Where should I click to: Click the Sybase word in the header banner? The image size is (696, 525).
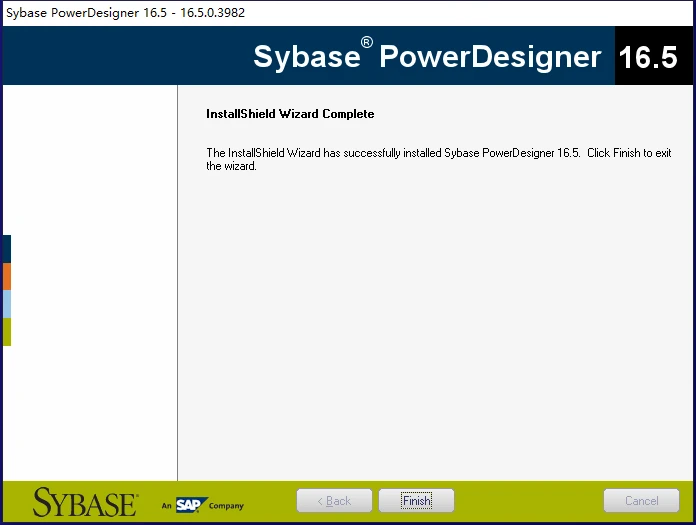coord(307,57)
